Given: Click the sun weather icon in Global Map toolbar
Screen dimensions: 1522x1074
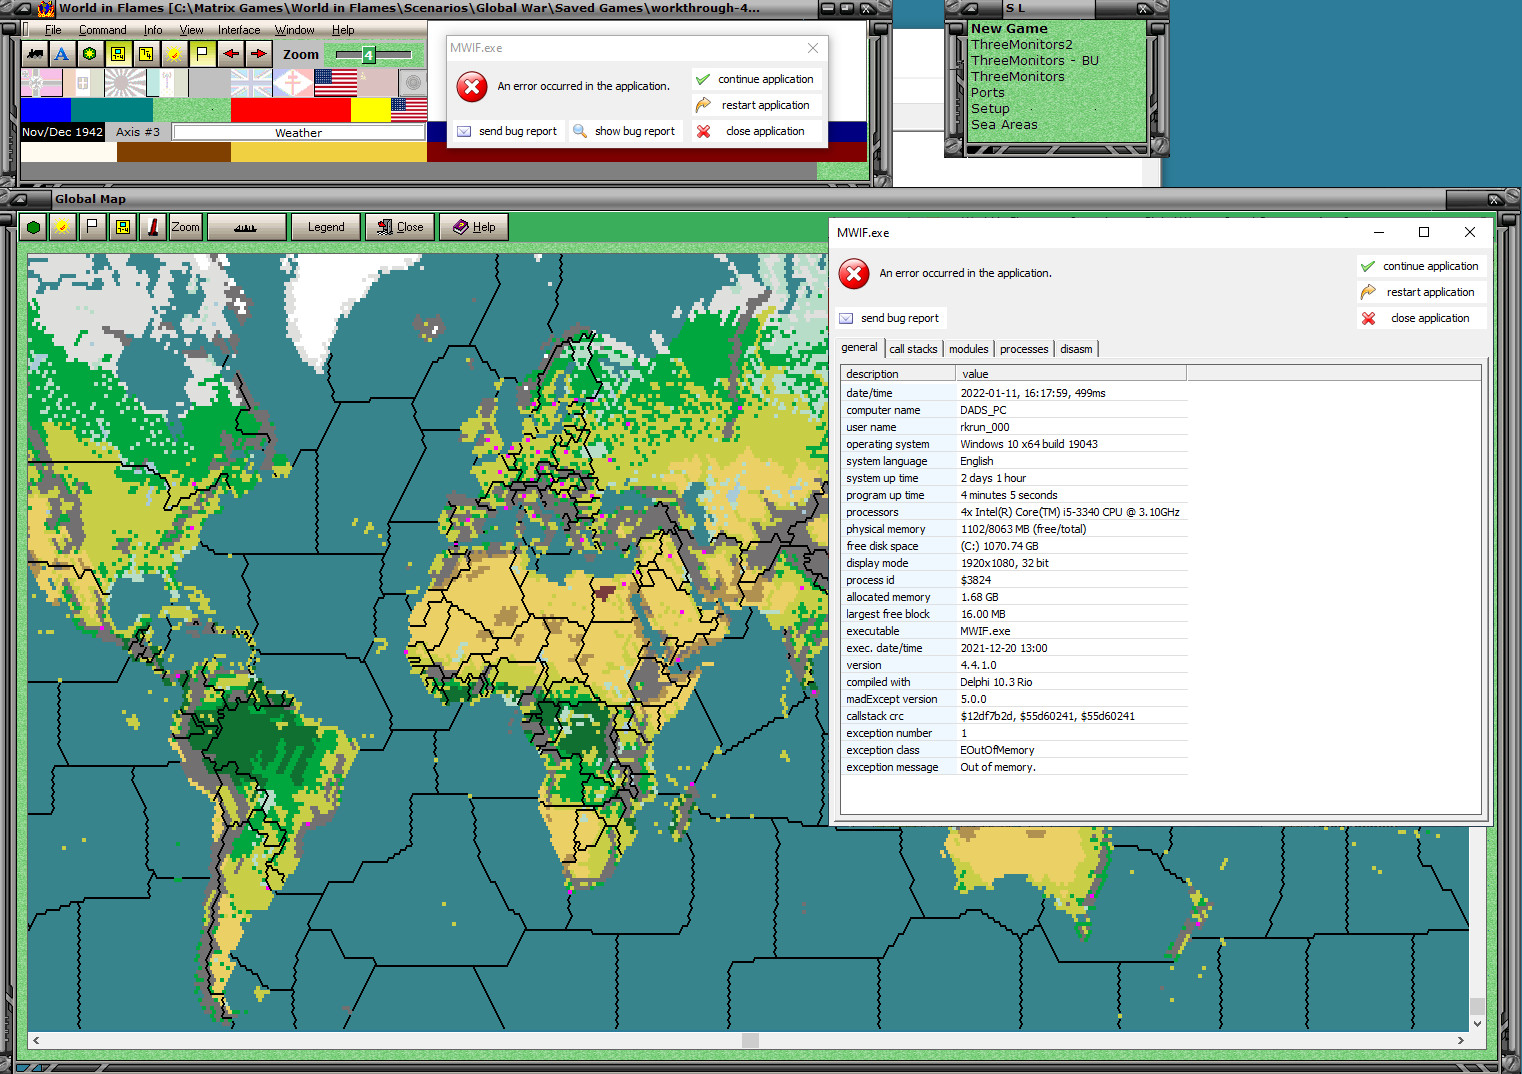Looking at the screenshot, I should [62, 227].
